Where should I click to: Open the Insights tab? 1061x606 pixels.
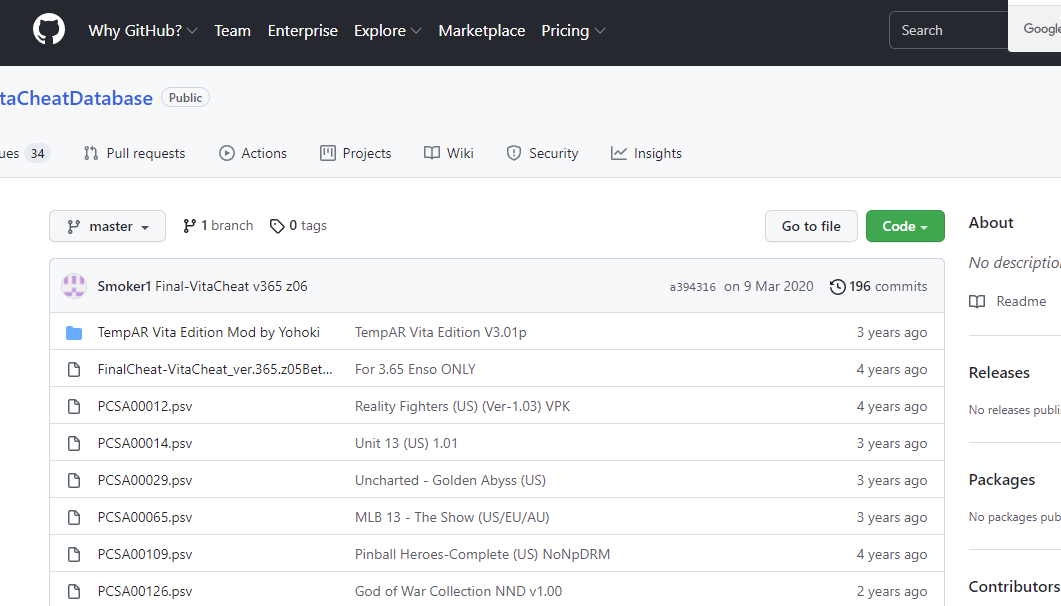click(646, 153)
